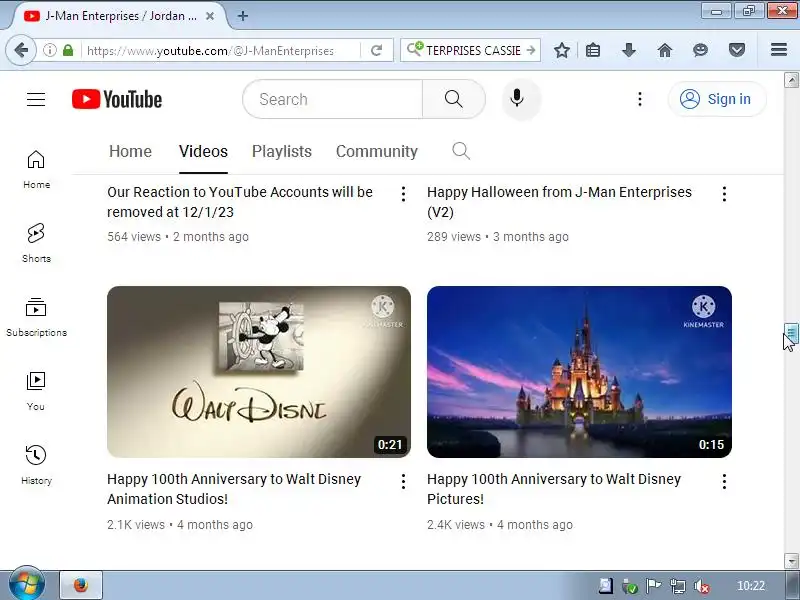Open 'Happy Halloween from J-Man Enterprises' title
The height and width of the screenshot is (600, 800).
click(x=559, y=202)
